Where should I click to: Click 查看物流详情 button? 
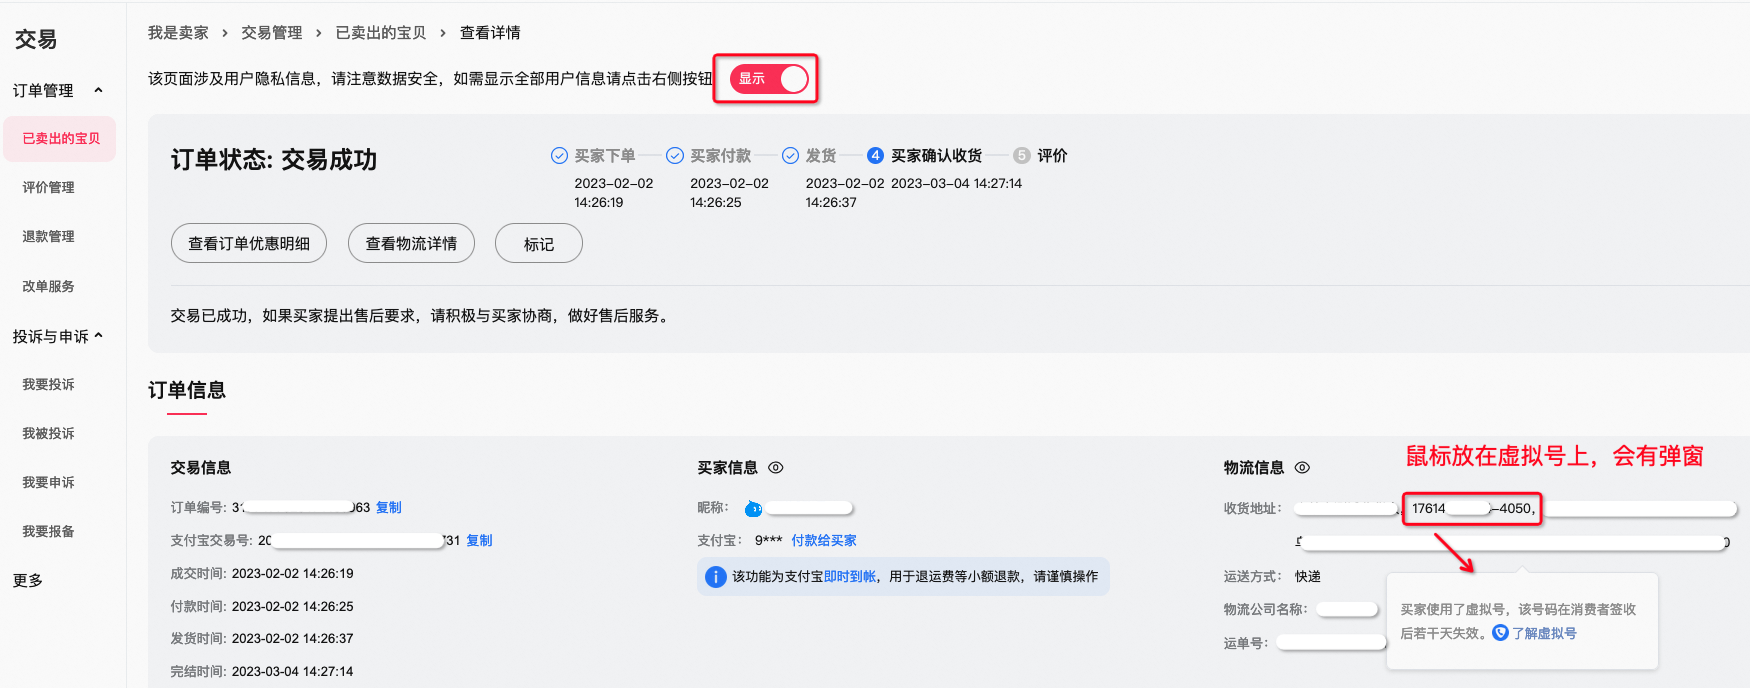(x=411, y=243)
